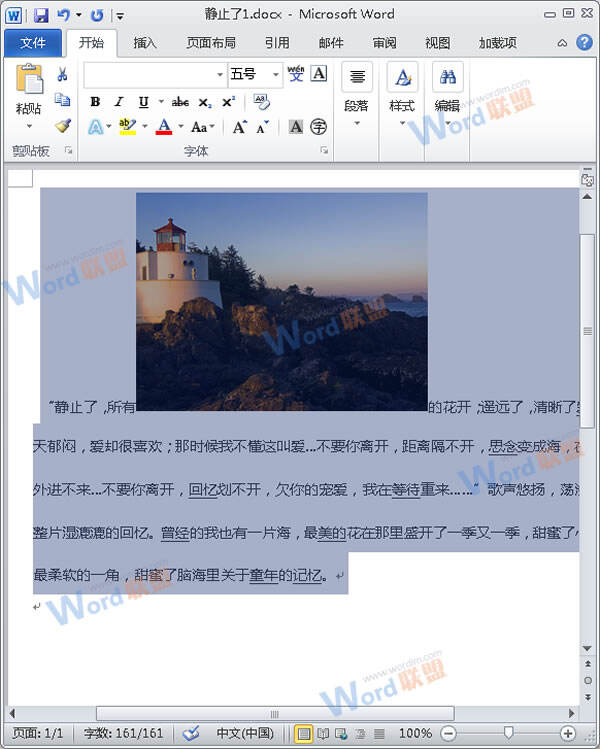Open the font color dropdown arrow
600x749 pixels.
181,127
